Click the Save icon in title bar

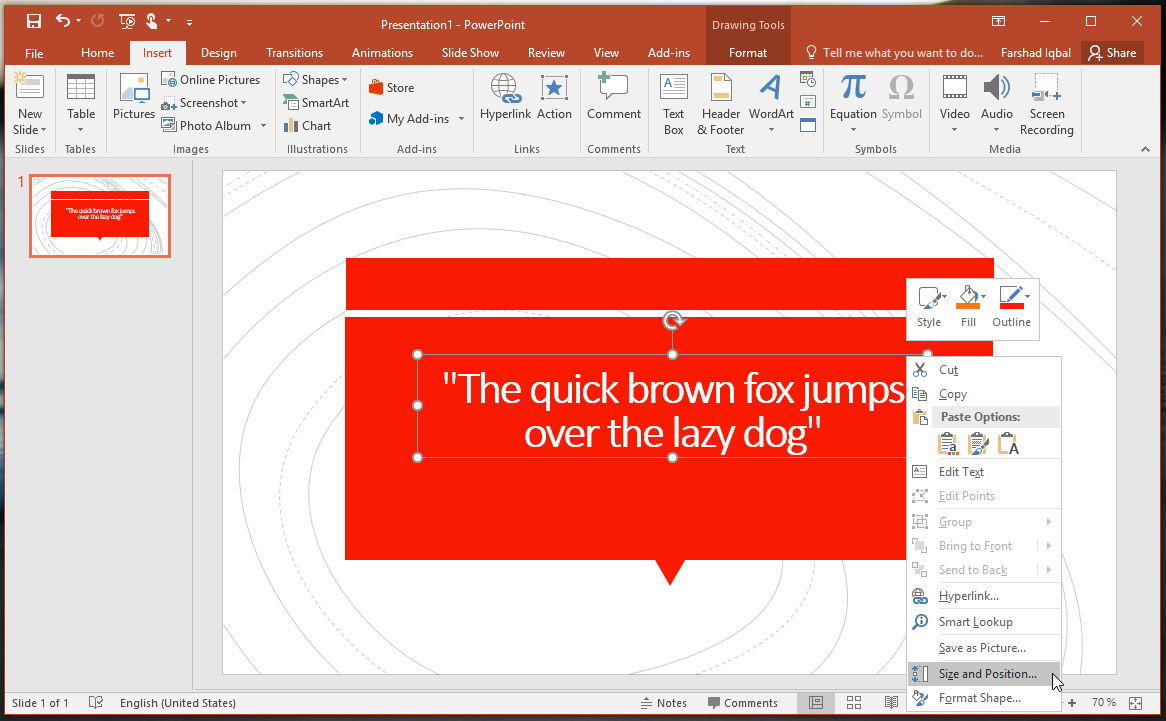tap(34, 21)
